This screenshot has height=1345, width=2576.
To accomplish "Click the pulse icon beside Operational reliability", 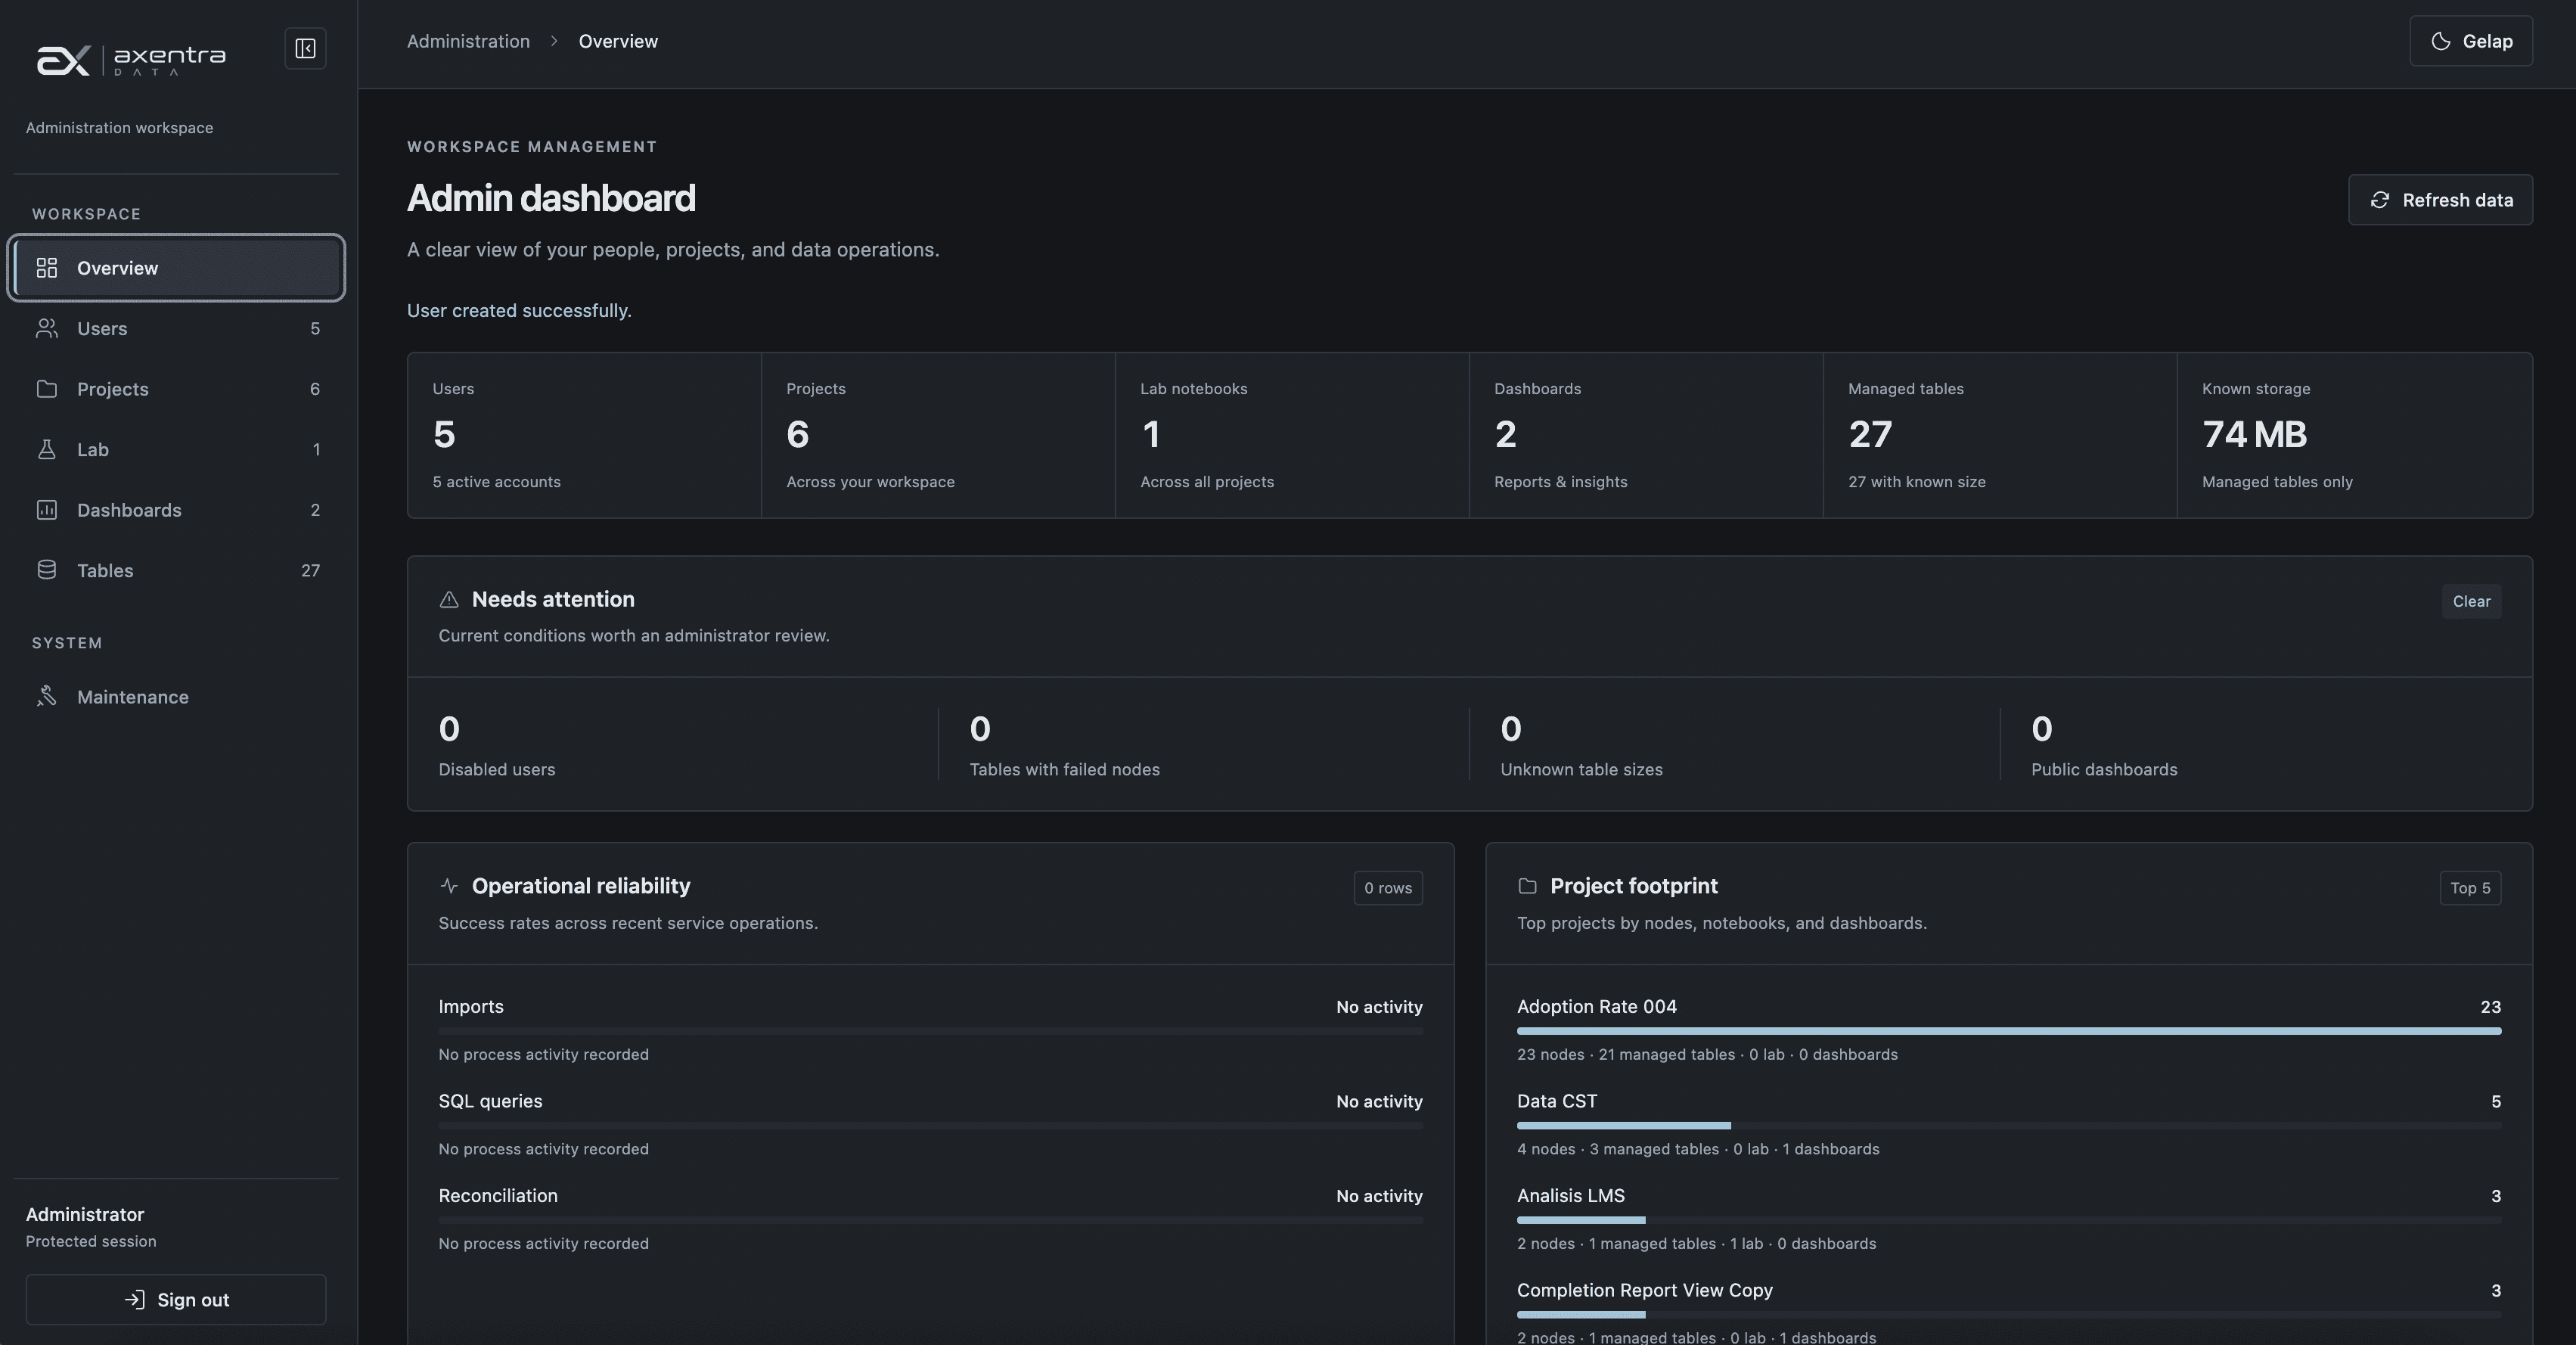I will pyautogui.click(x=449, y=886).
